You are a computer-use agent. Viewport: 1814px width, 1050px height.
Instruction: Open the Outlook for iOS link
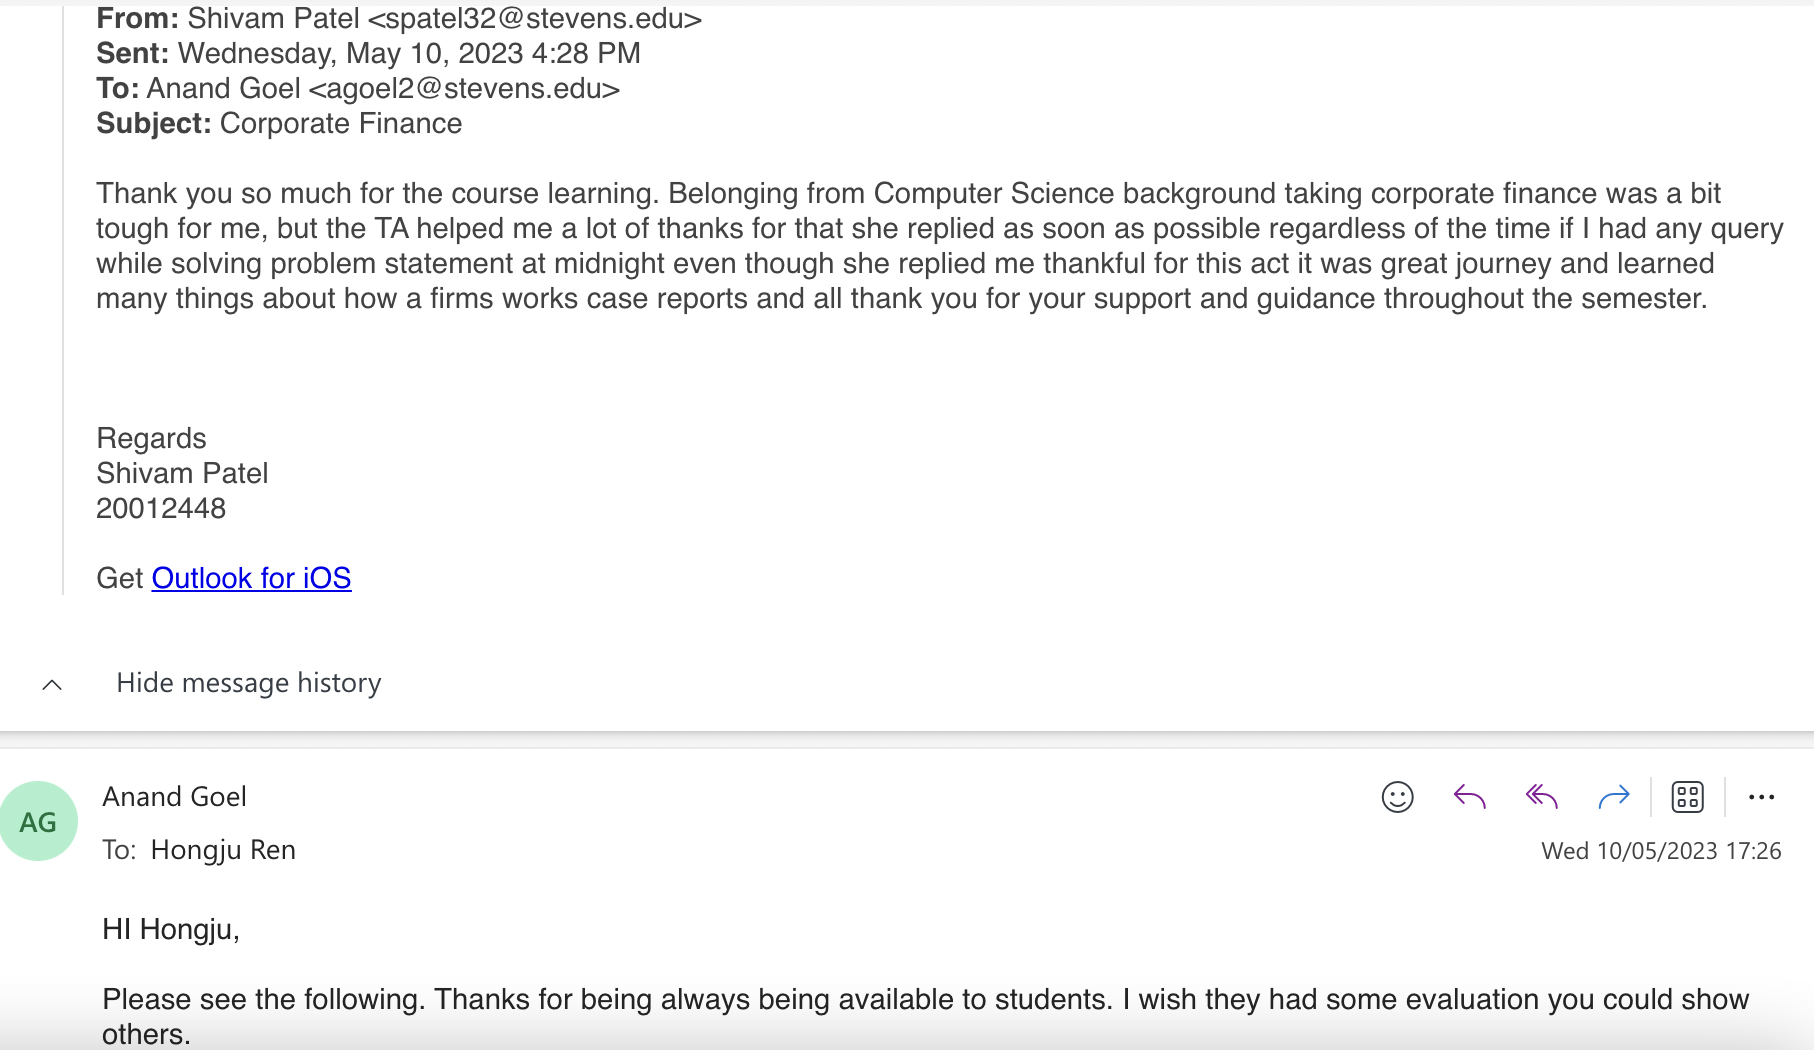click(251, 578)
